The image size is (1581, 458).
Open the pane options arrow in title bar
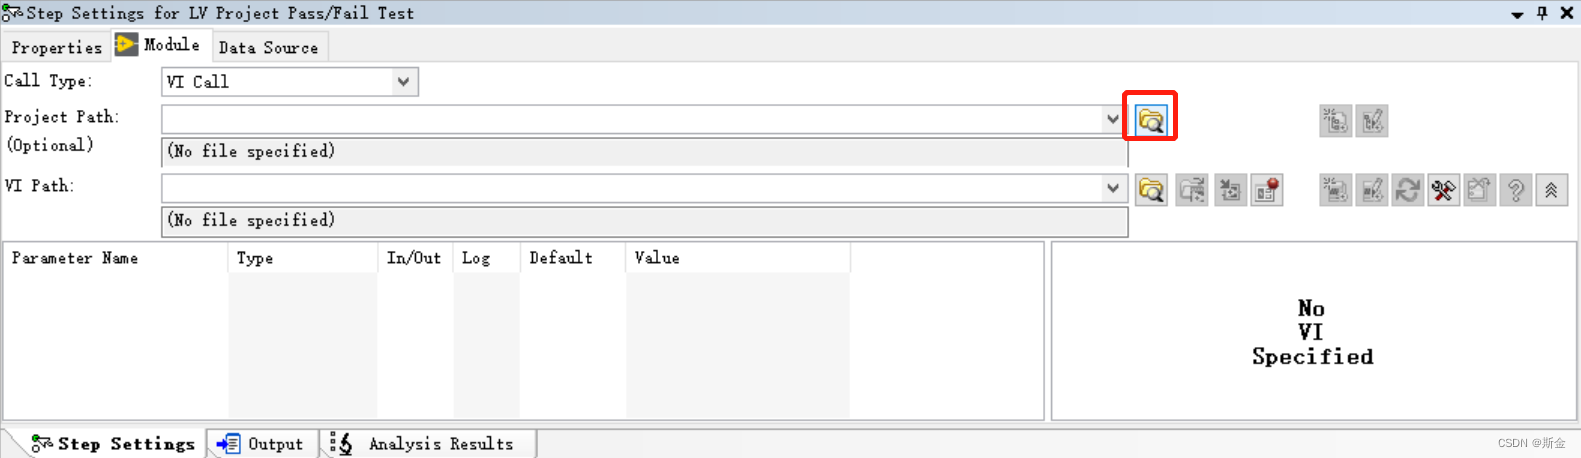[x=1517, y=14]
